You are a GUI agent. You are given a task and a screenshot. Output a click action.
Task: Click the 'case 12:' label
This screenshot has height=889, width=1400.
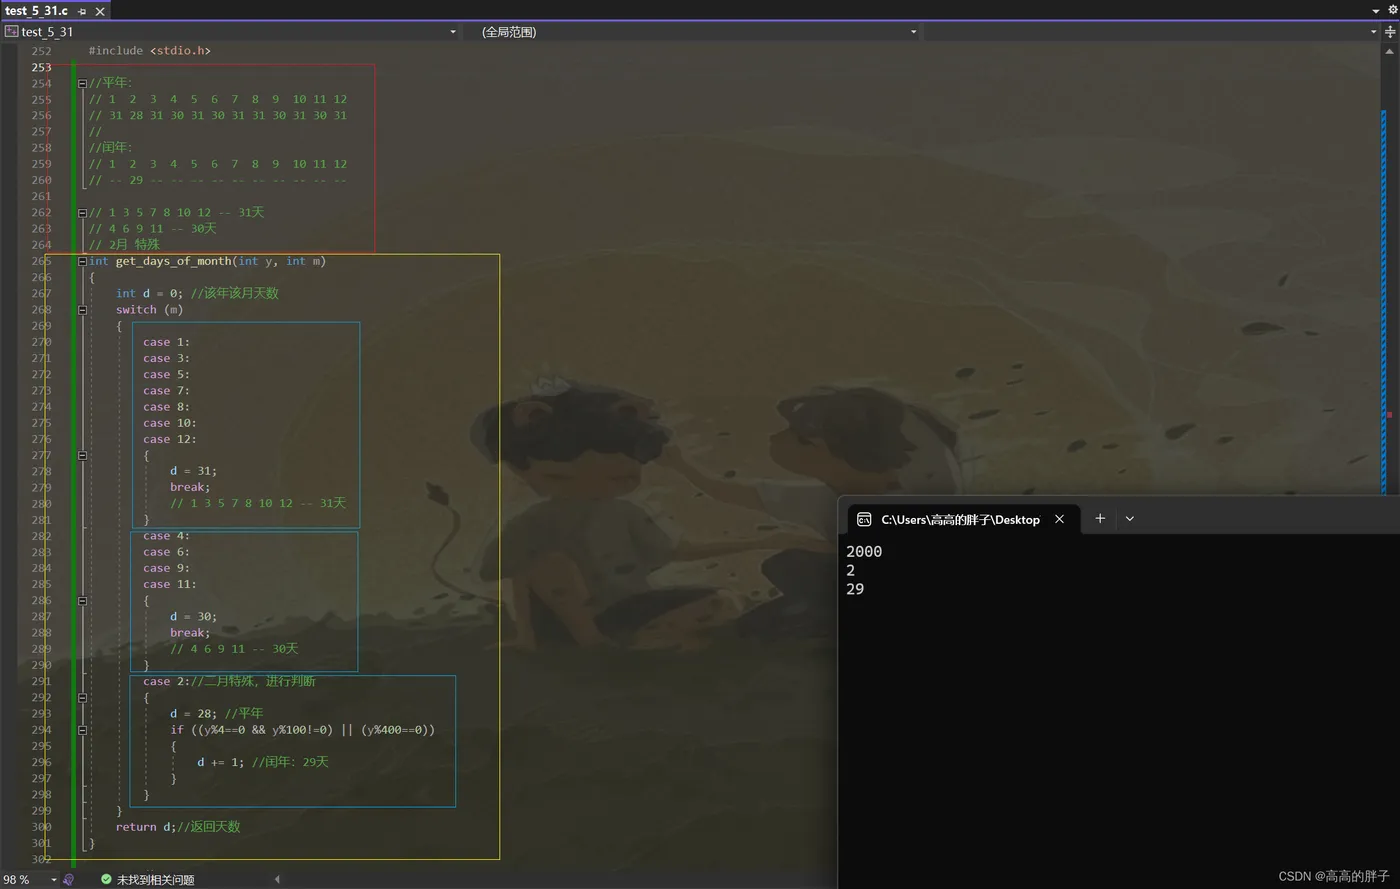click(x=169, y=439)
